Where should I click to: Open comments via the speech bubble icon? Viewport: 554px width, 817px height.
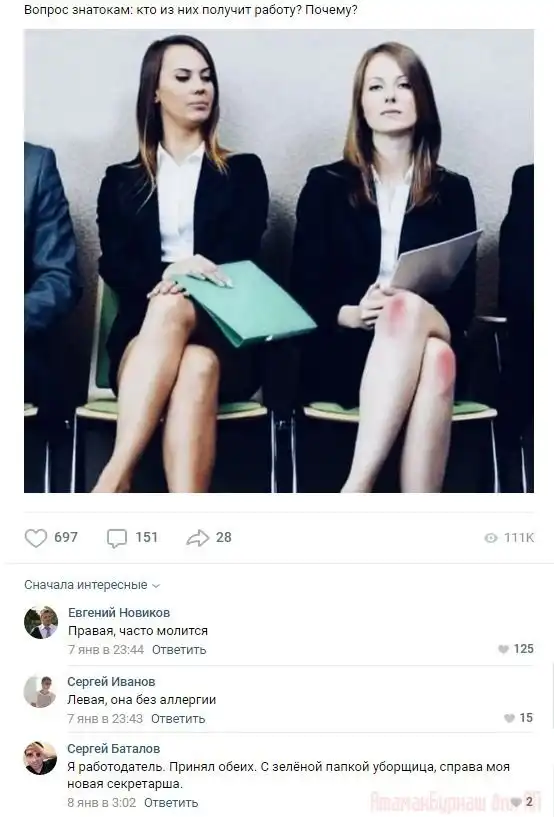pos(117,538)
